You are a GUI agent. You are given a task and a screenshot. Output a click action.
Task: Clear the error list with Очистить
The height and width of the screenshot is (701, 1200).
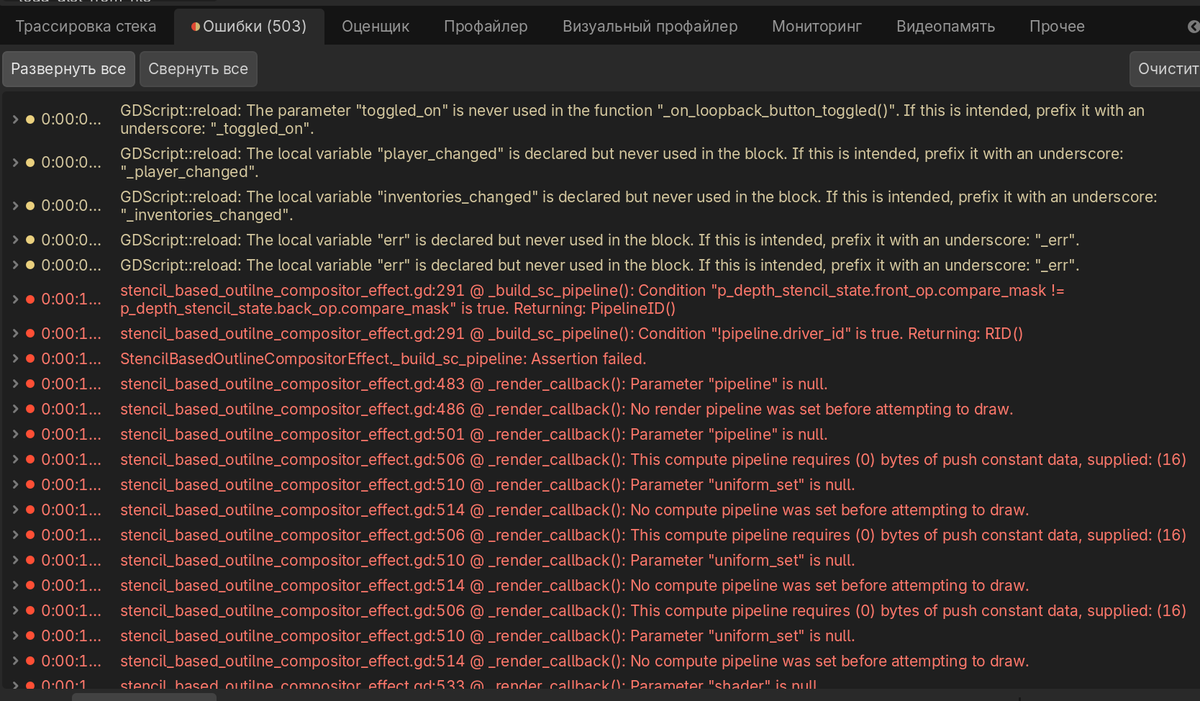pyautogui.click(x=1165, y=69)
